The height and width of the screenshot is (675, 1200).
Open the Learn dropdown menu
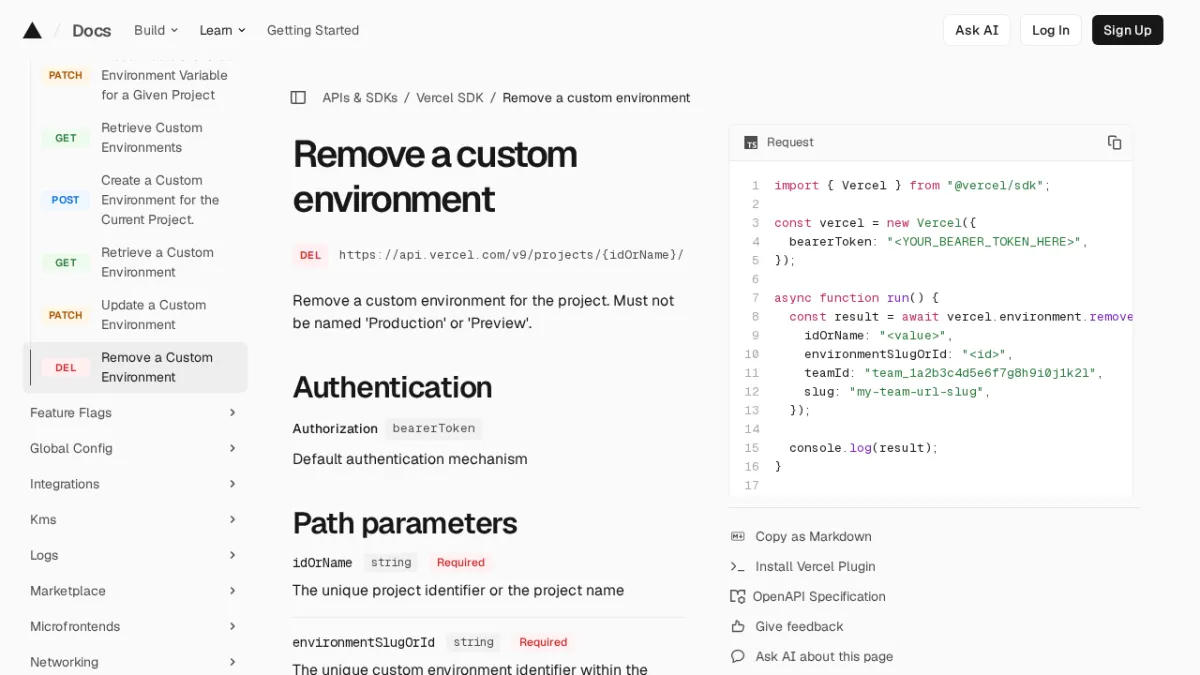click(x=222, y=30)
